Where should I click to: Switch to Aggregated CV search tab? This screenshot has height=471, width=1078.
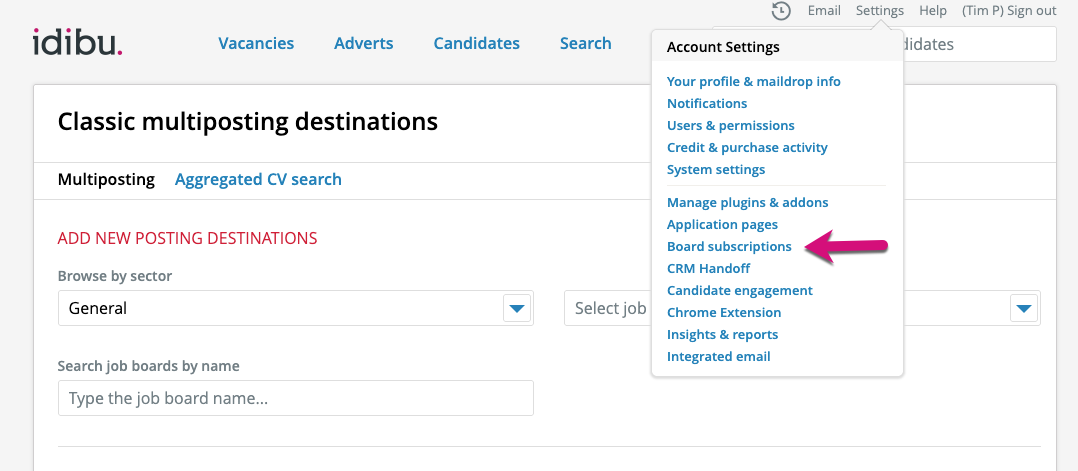click(x=258, y=179)
